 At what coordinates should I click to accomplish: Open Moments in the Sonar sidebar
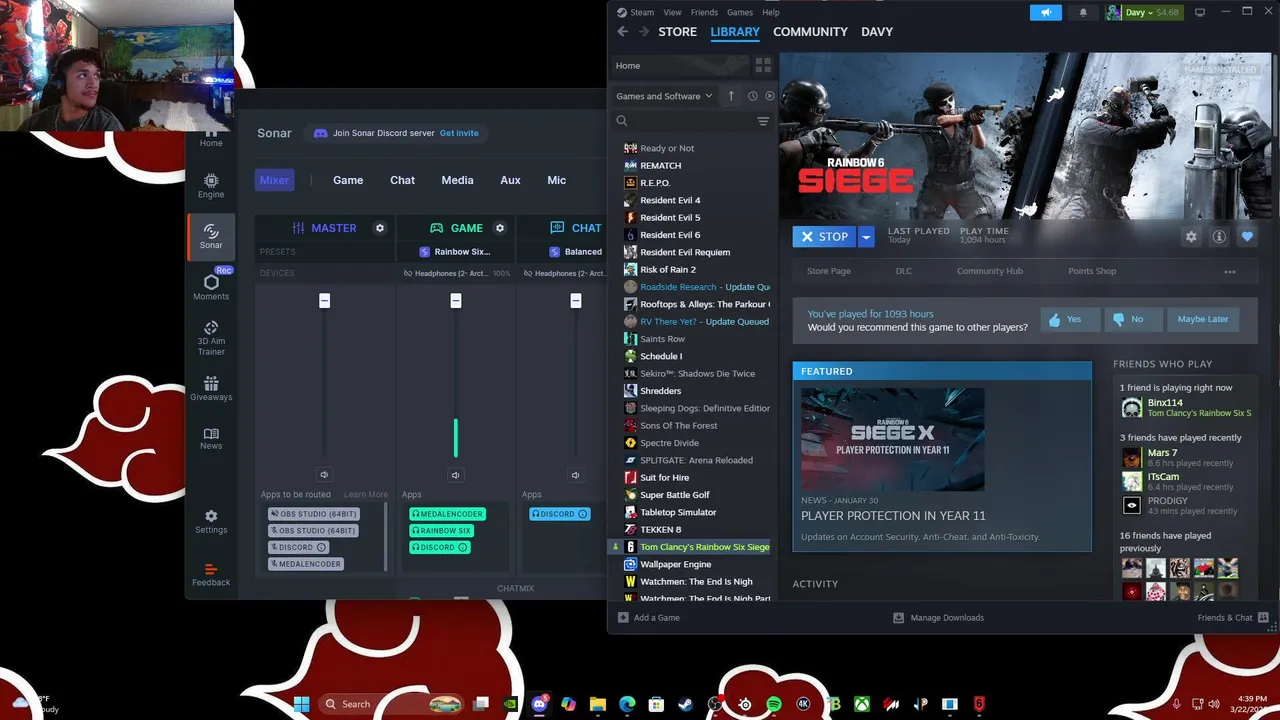211,286
